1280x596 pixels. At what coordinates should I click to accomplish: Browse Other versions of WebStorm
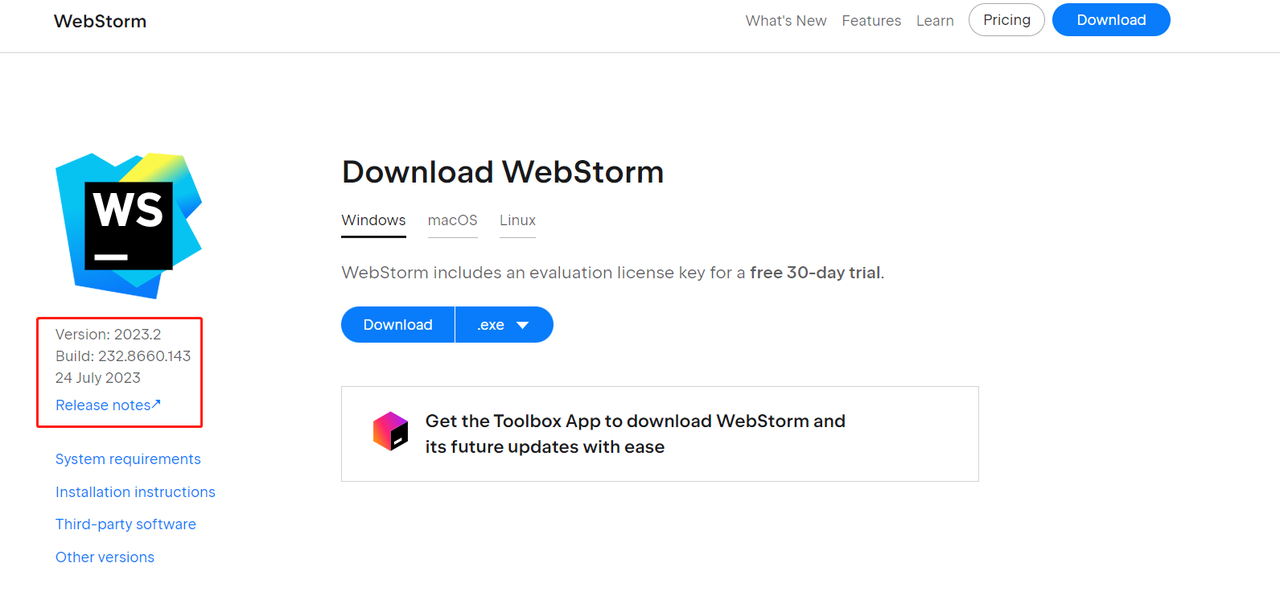click(x=105, y=557)
